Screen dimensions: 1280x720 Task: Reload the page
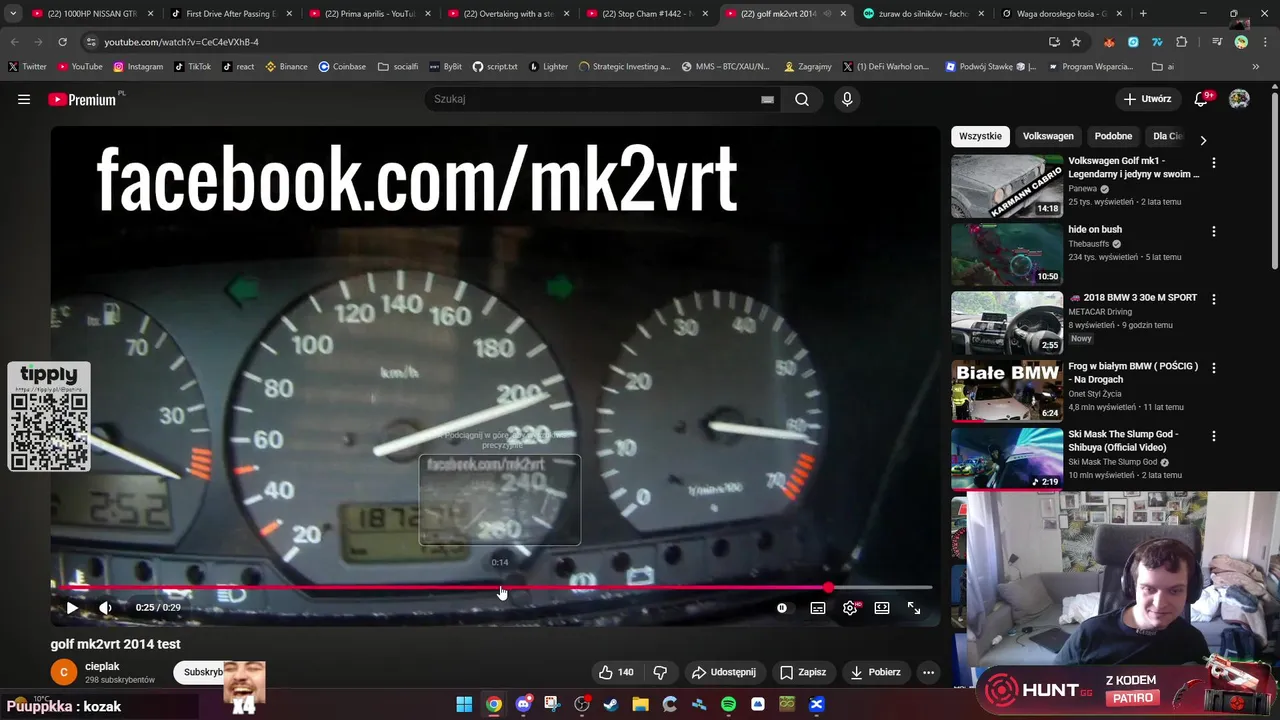[62, 42]
